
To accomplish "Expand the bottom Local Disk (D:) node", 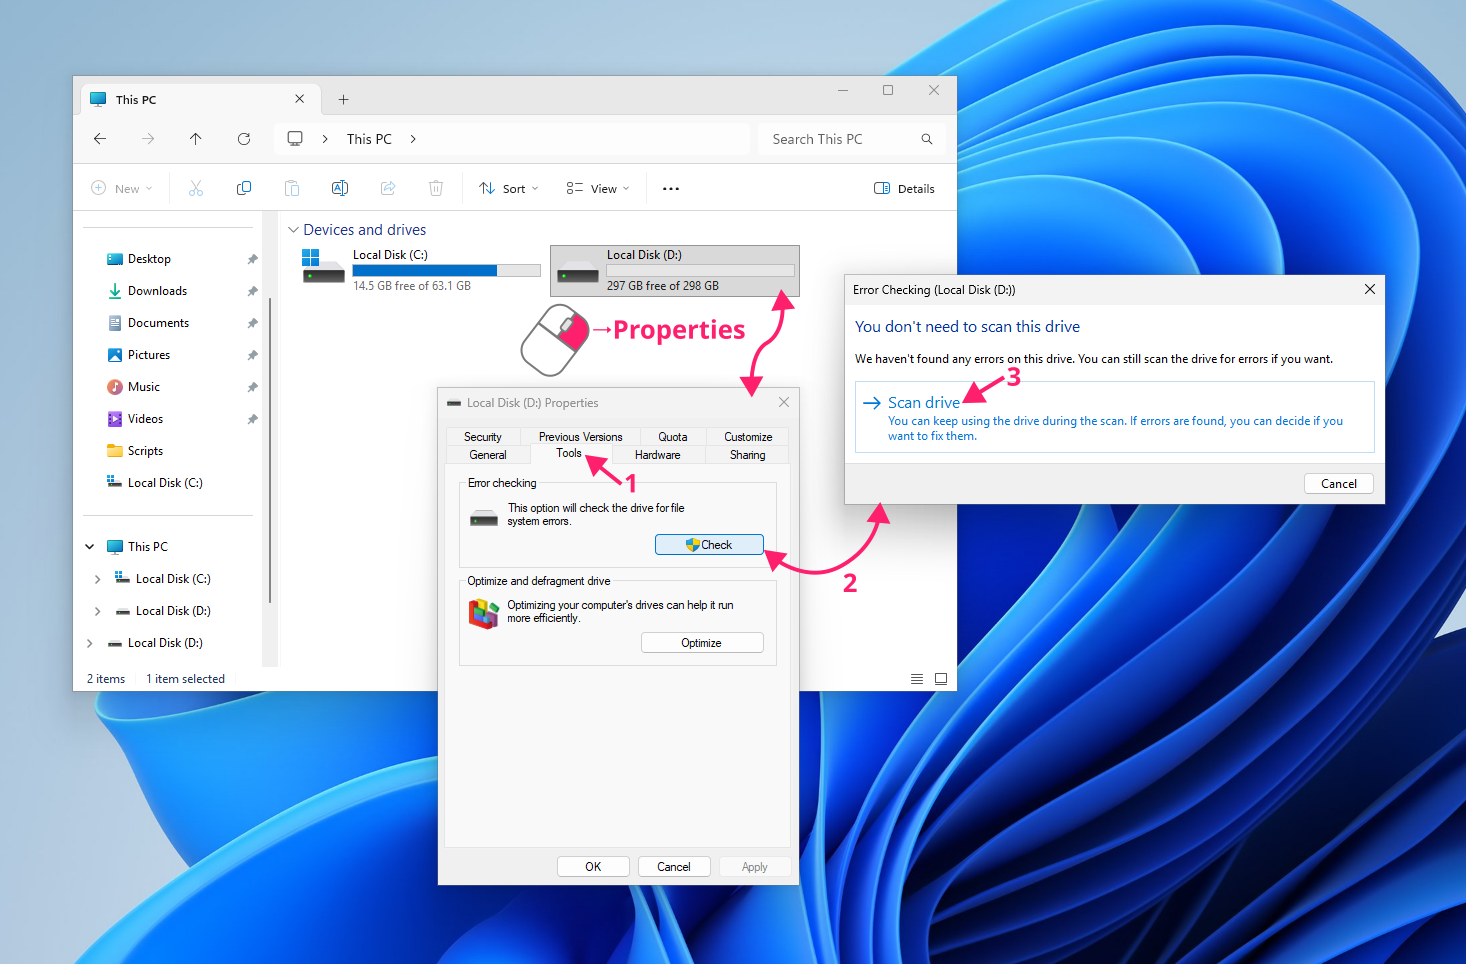I will tap(90, 643).
